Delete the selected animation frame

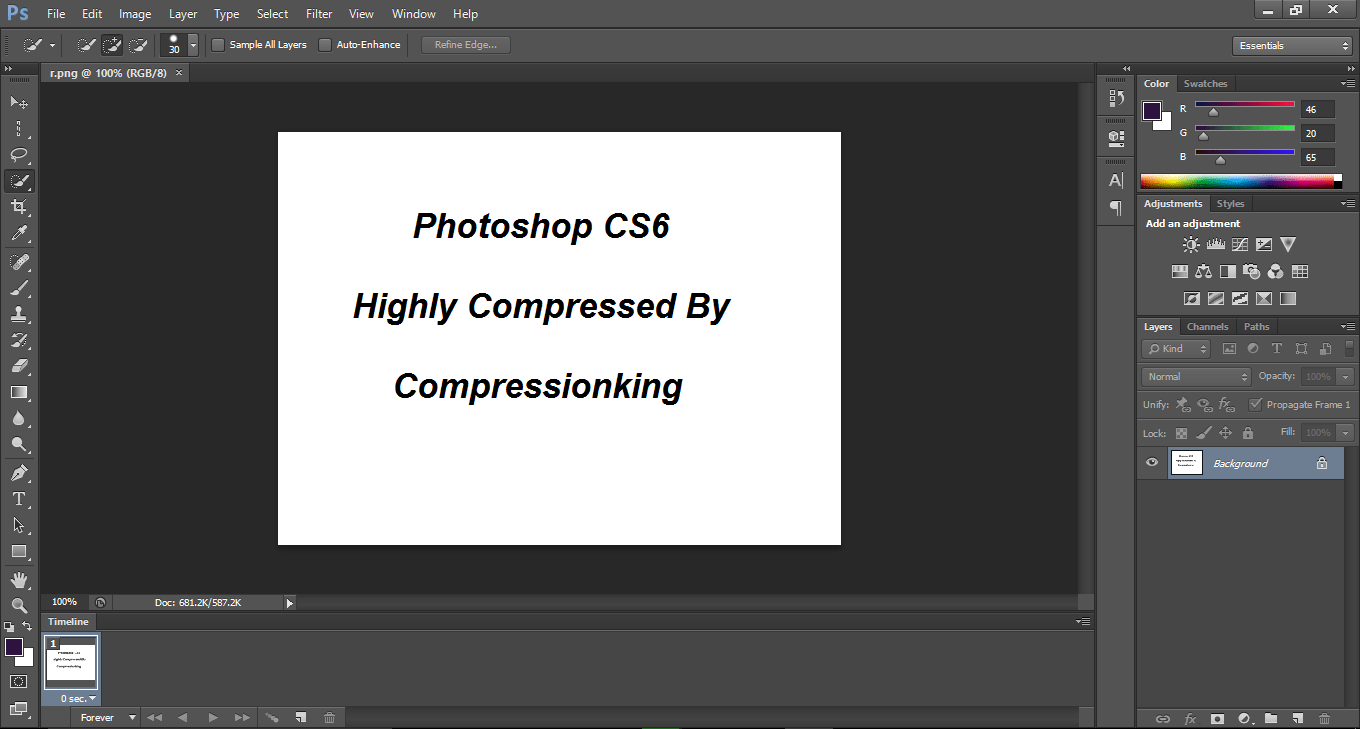point(330,717)
